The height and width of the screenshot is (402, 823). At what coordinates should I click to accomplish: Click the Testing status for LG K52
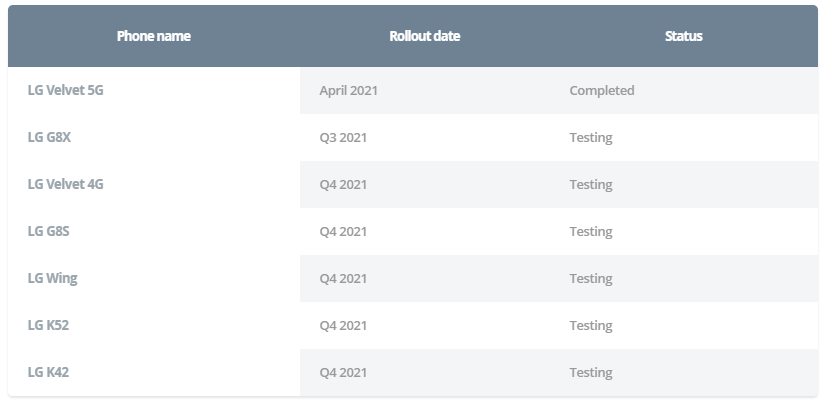tap(591, 326)
